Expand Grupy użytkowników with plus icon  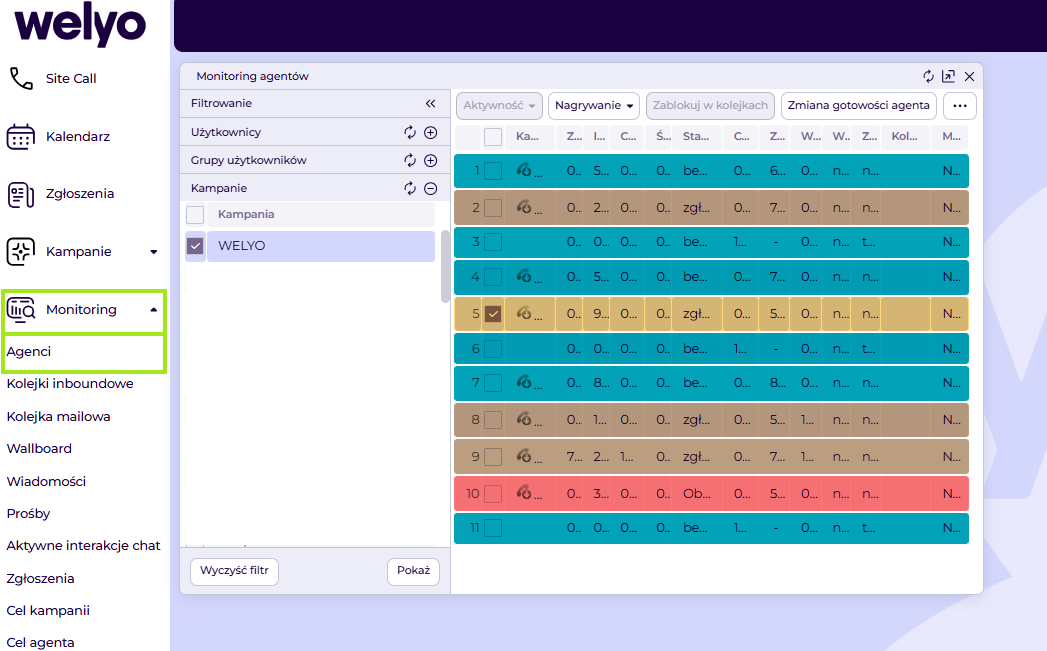click(431, 160)
